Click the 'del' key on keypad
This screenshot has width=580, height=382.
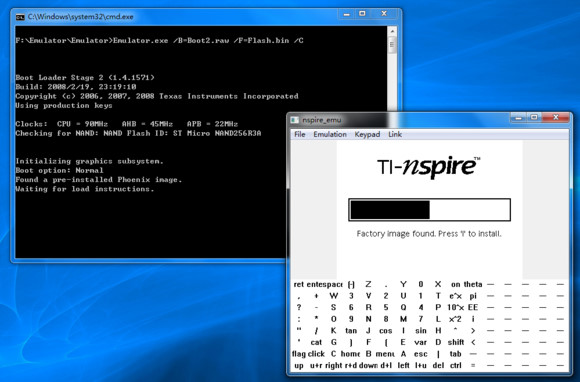coord(438,365)
